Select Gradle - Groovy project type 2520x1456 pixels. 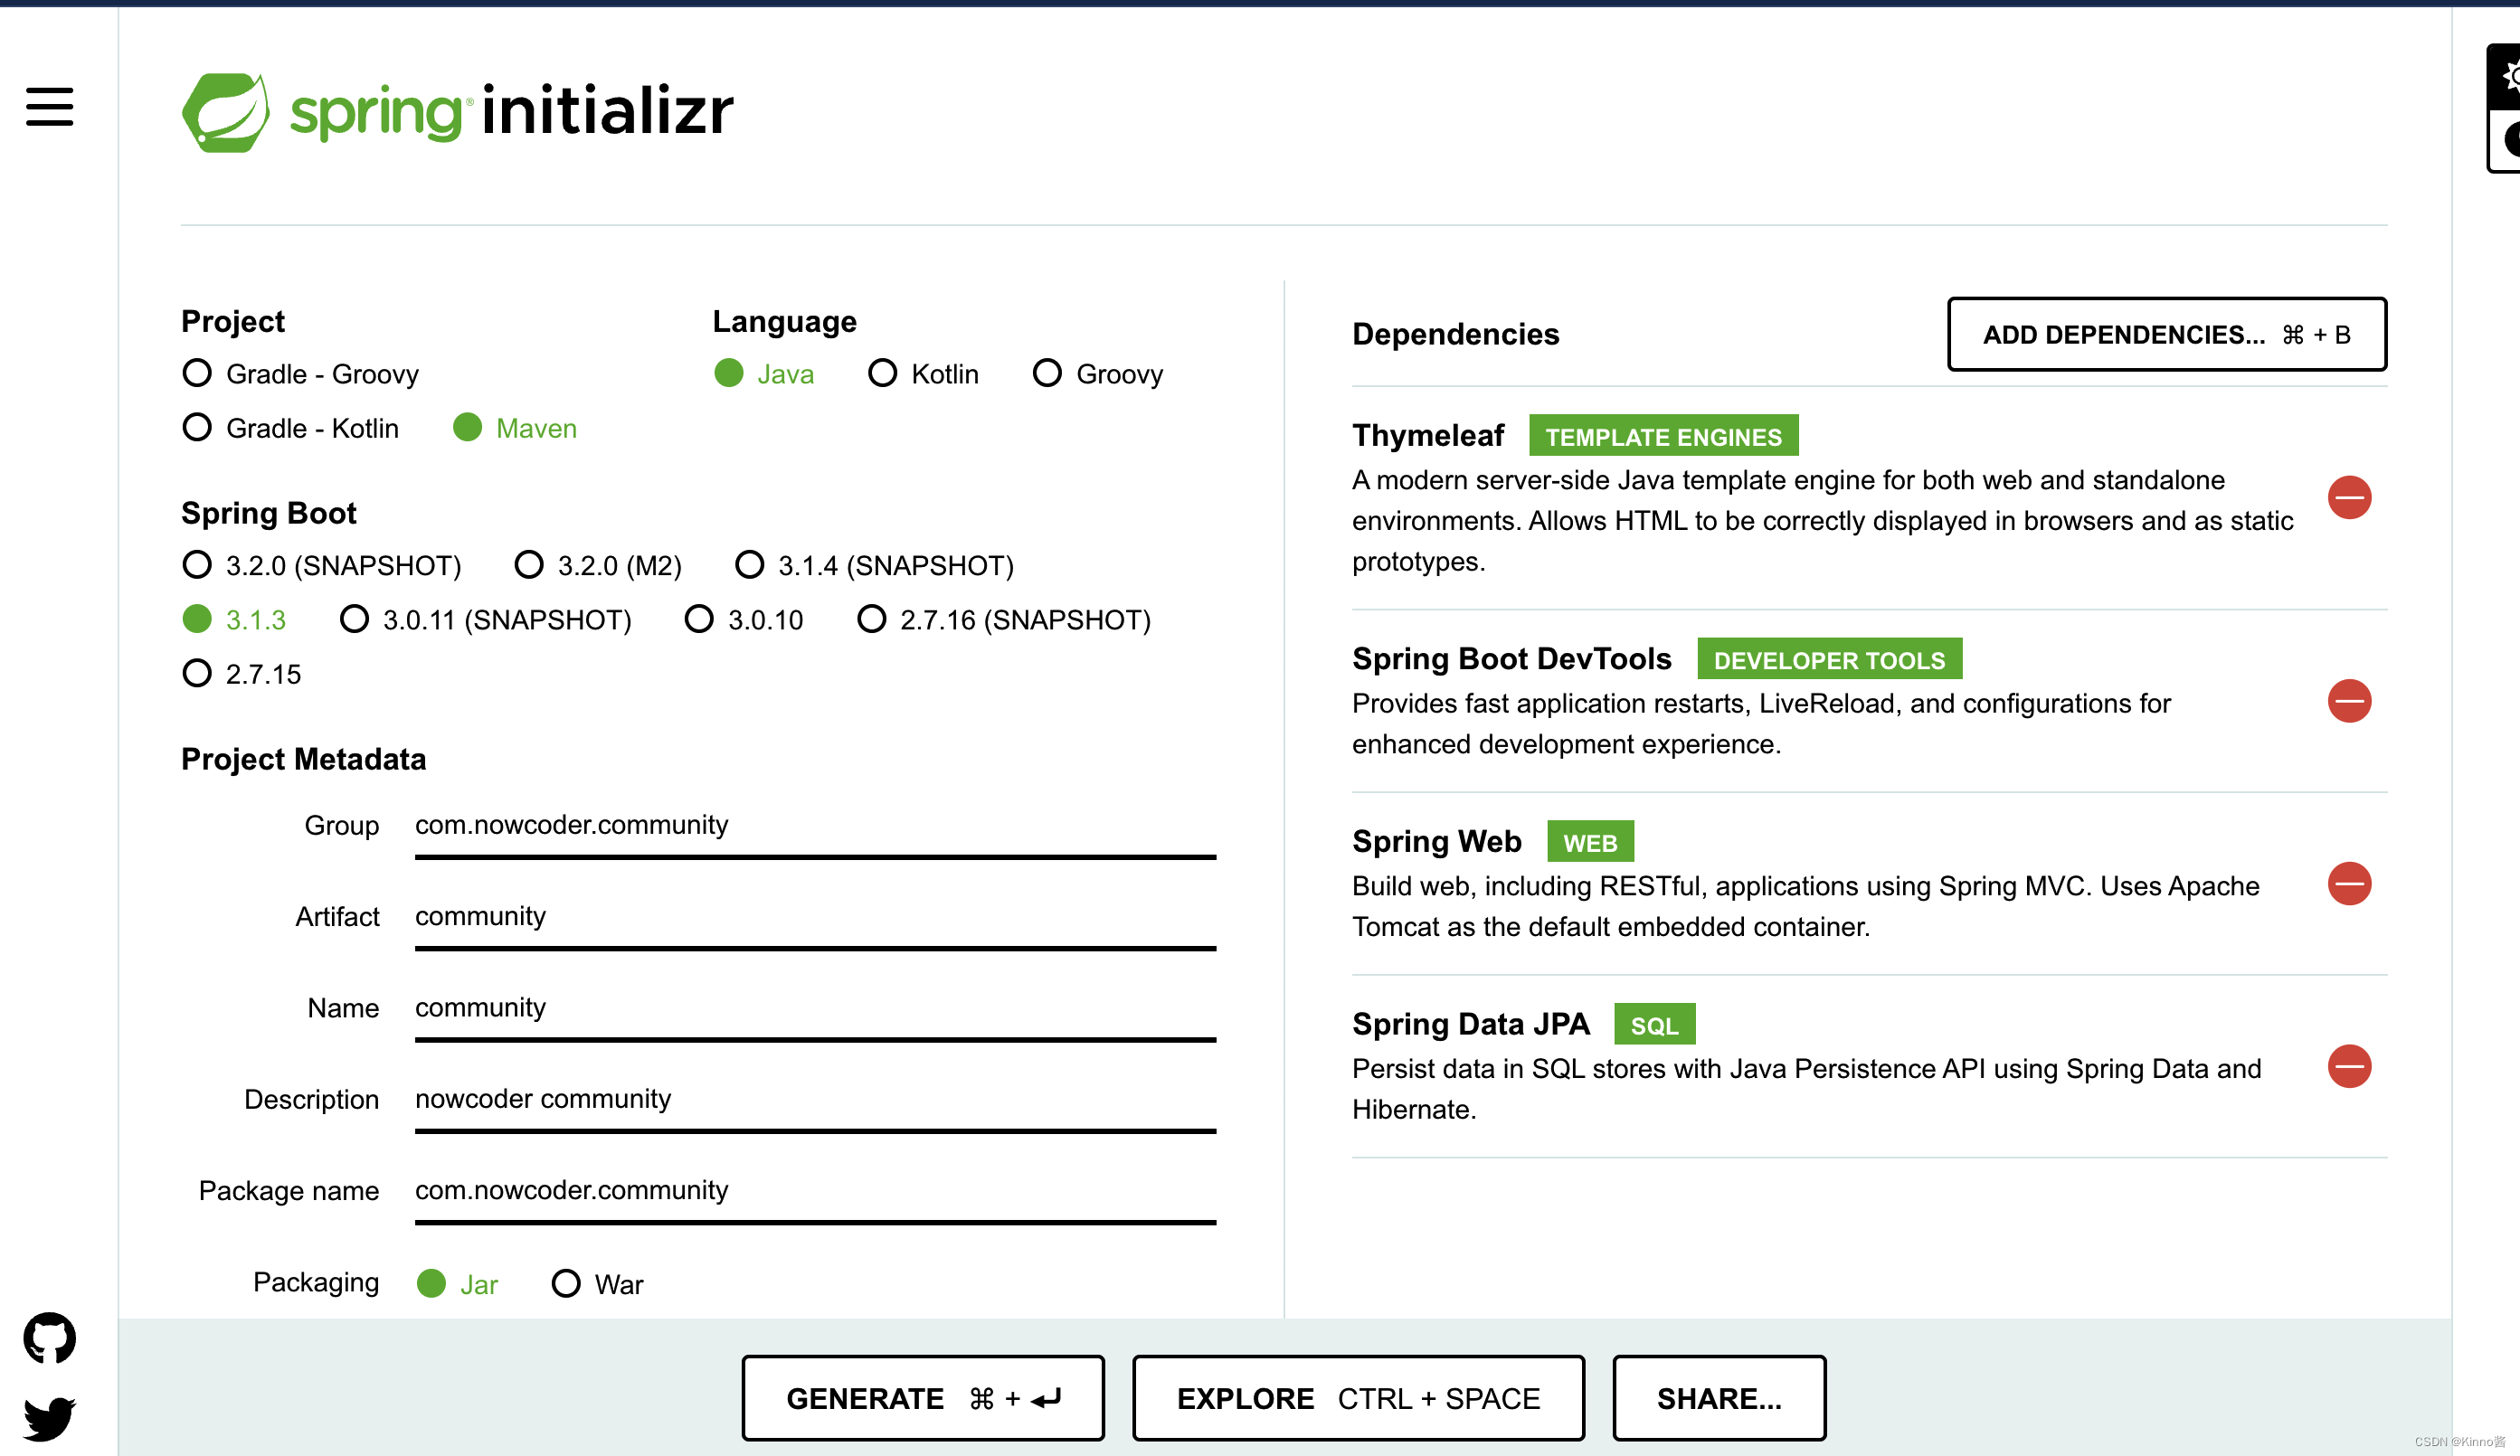(x=301, y=373)
